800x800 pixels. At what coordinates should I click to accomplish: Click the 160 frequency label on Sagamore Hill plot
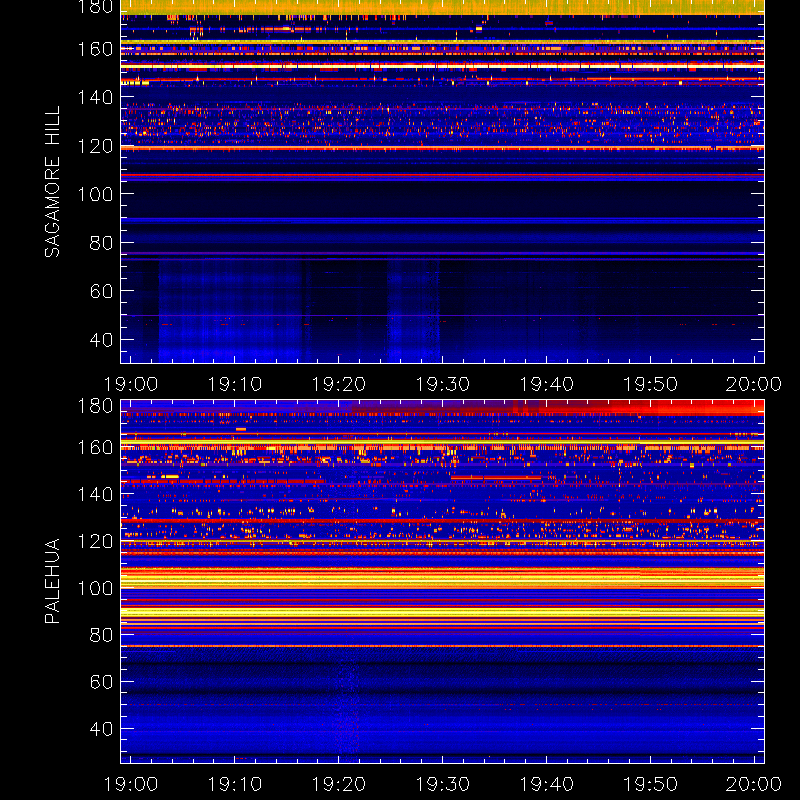click(95, 49)
